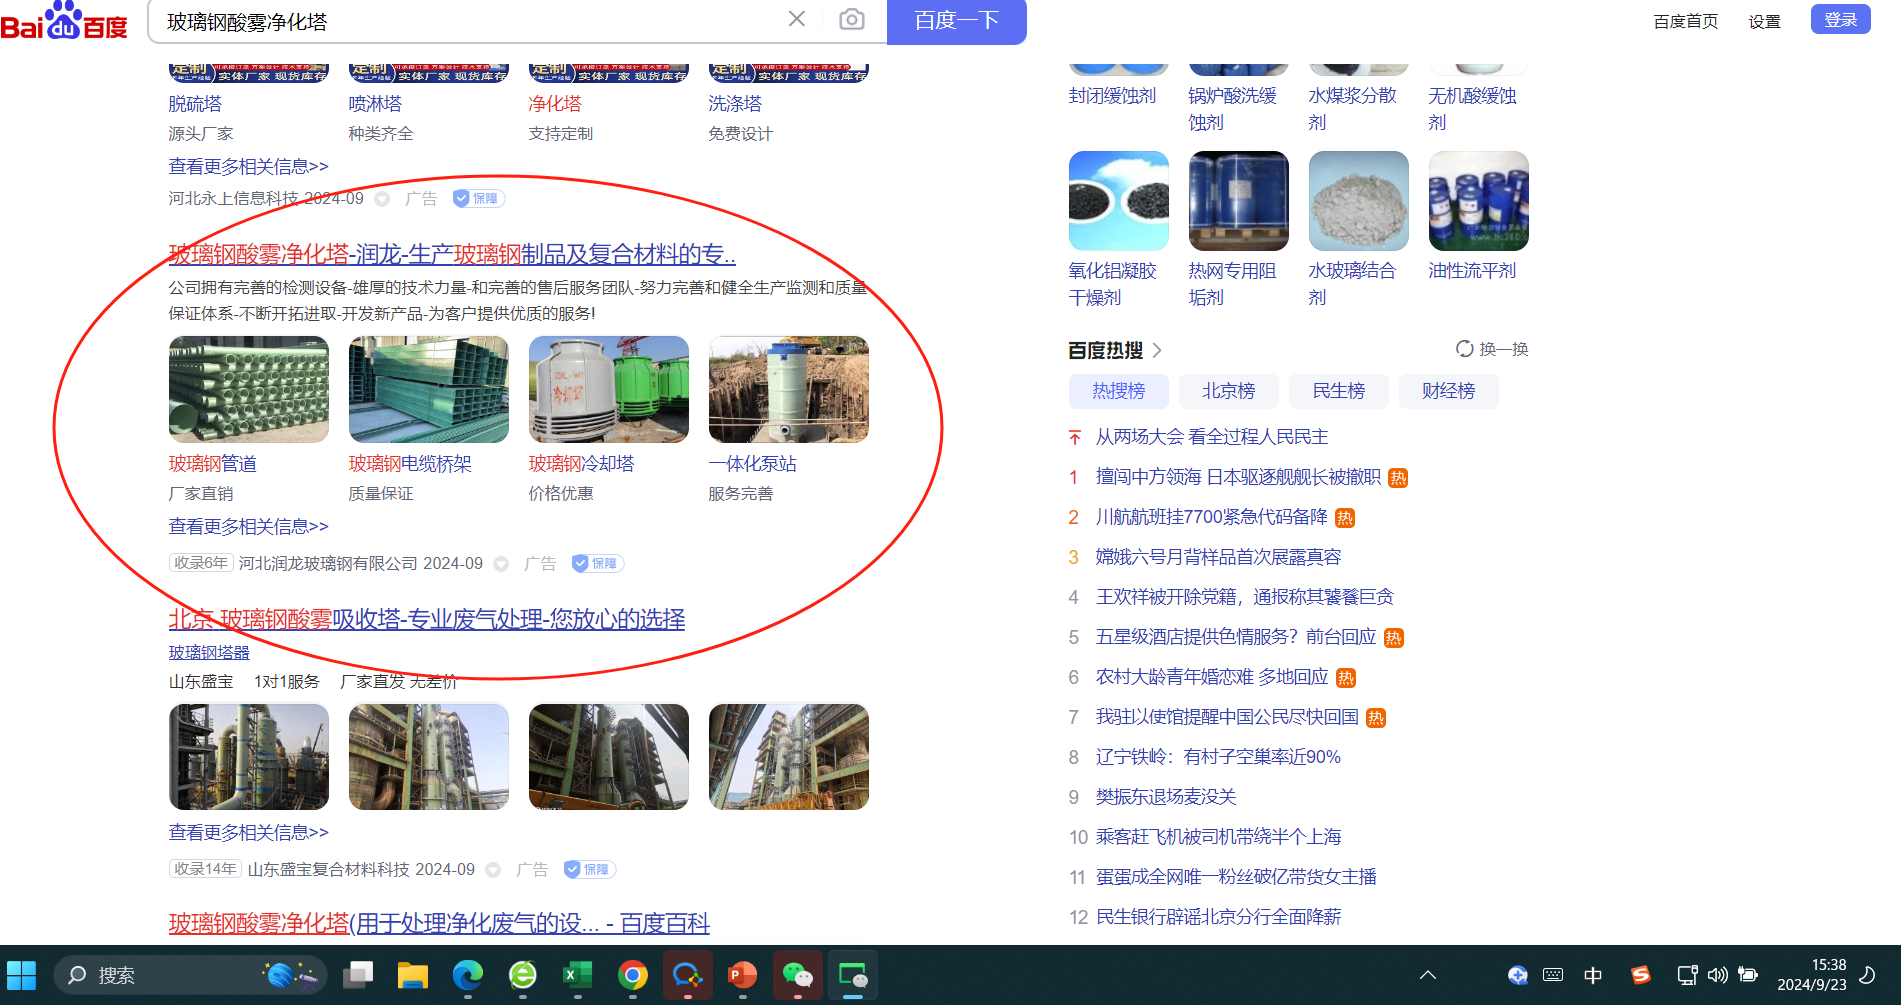Switch to the 民生榜 tab

1339,391
